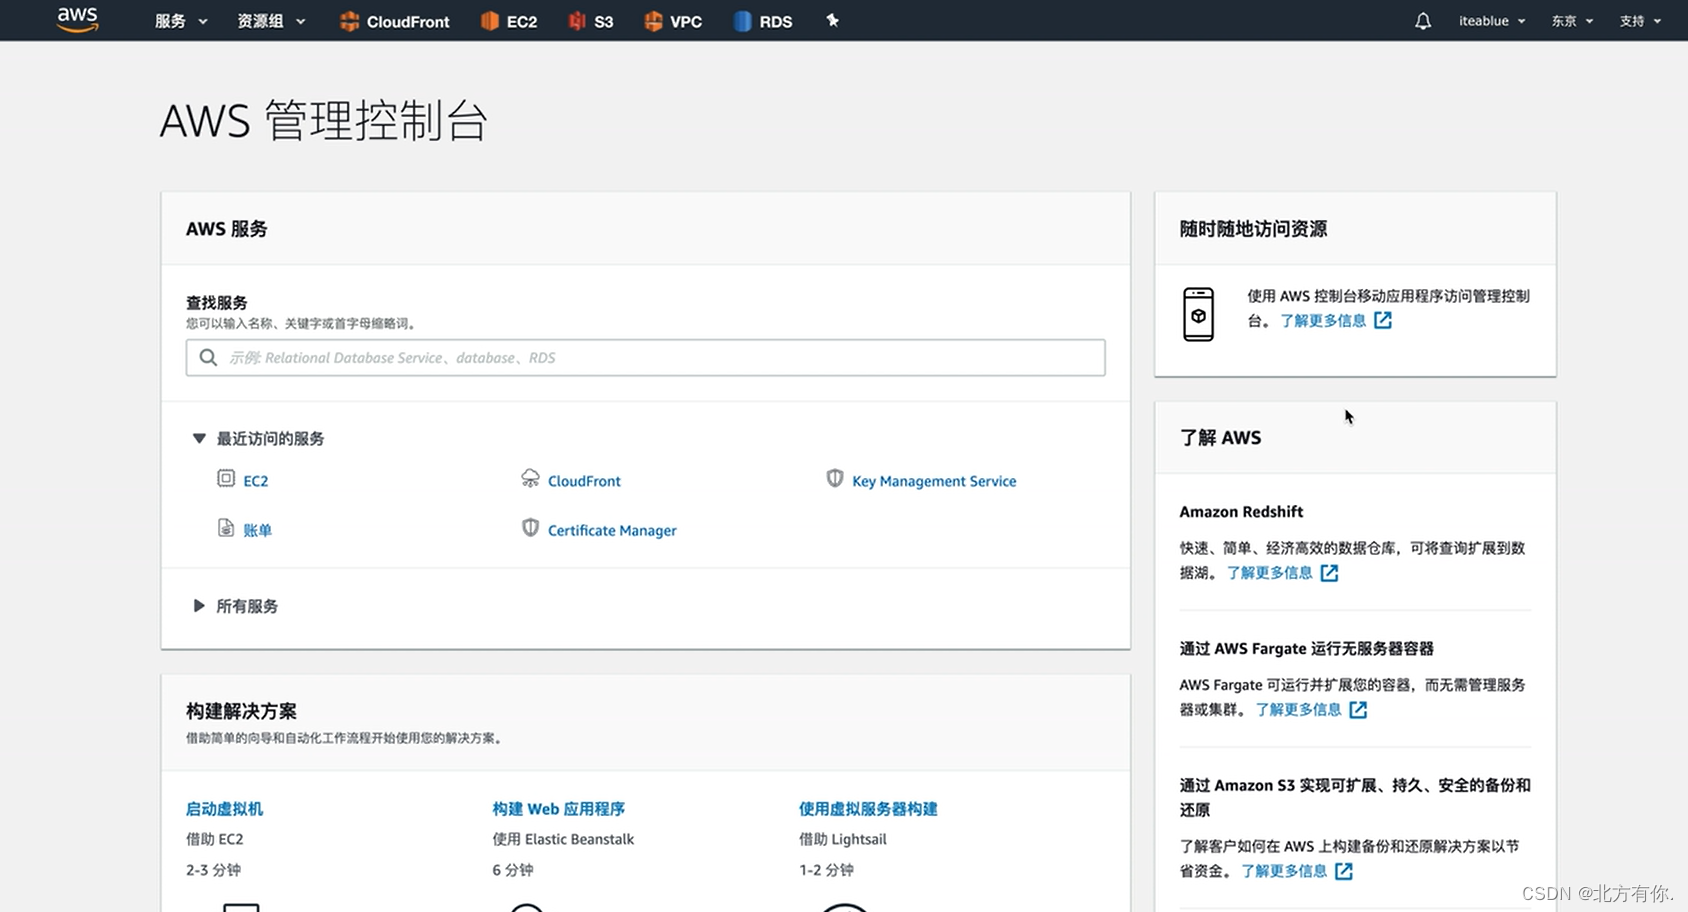Open the CloudFront link in recent services

(584, 481)
